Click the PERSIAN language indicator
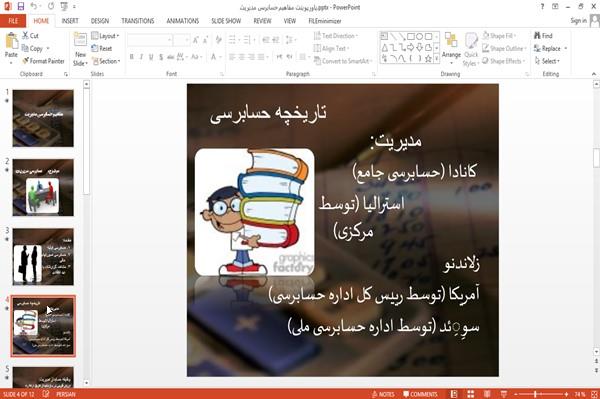600x399 pixels. (66, 394)
